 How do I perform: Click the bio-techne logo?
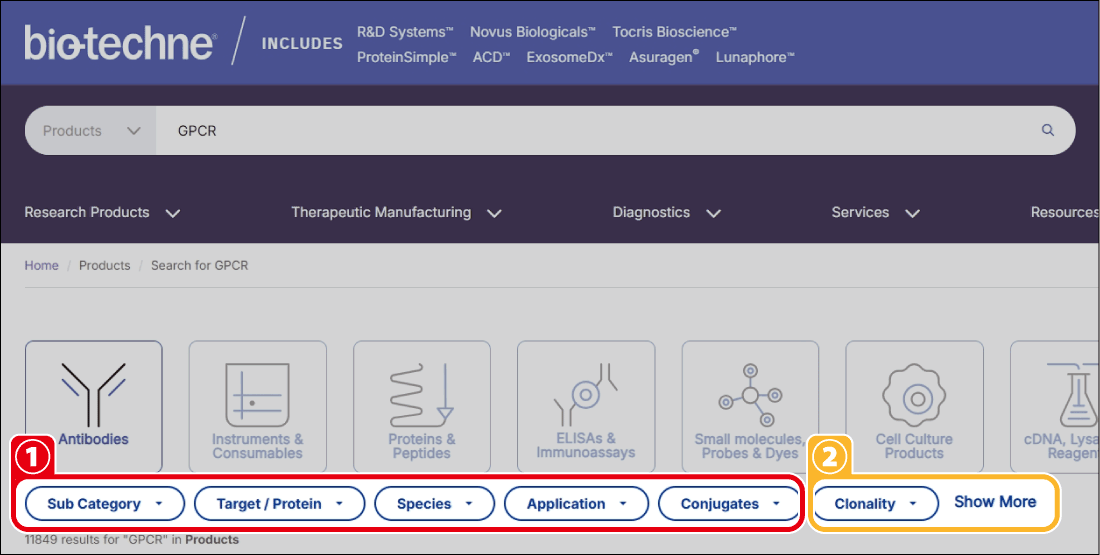[x=120, y=43]
